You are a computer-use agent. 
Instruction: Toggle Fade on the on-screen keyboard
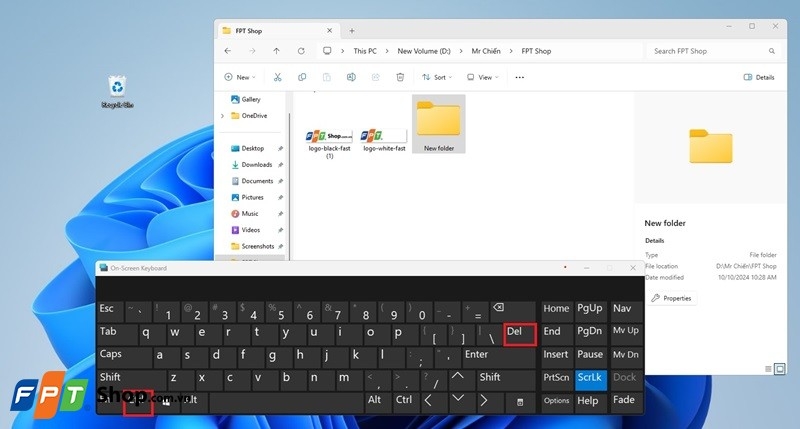tap(626, 402)
